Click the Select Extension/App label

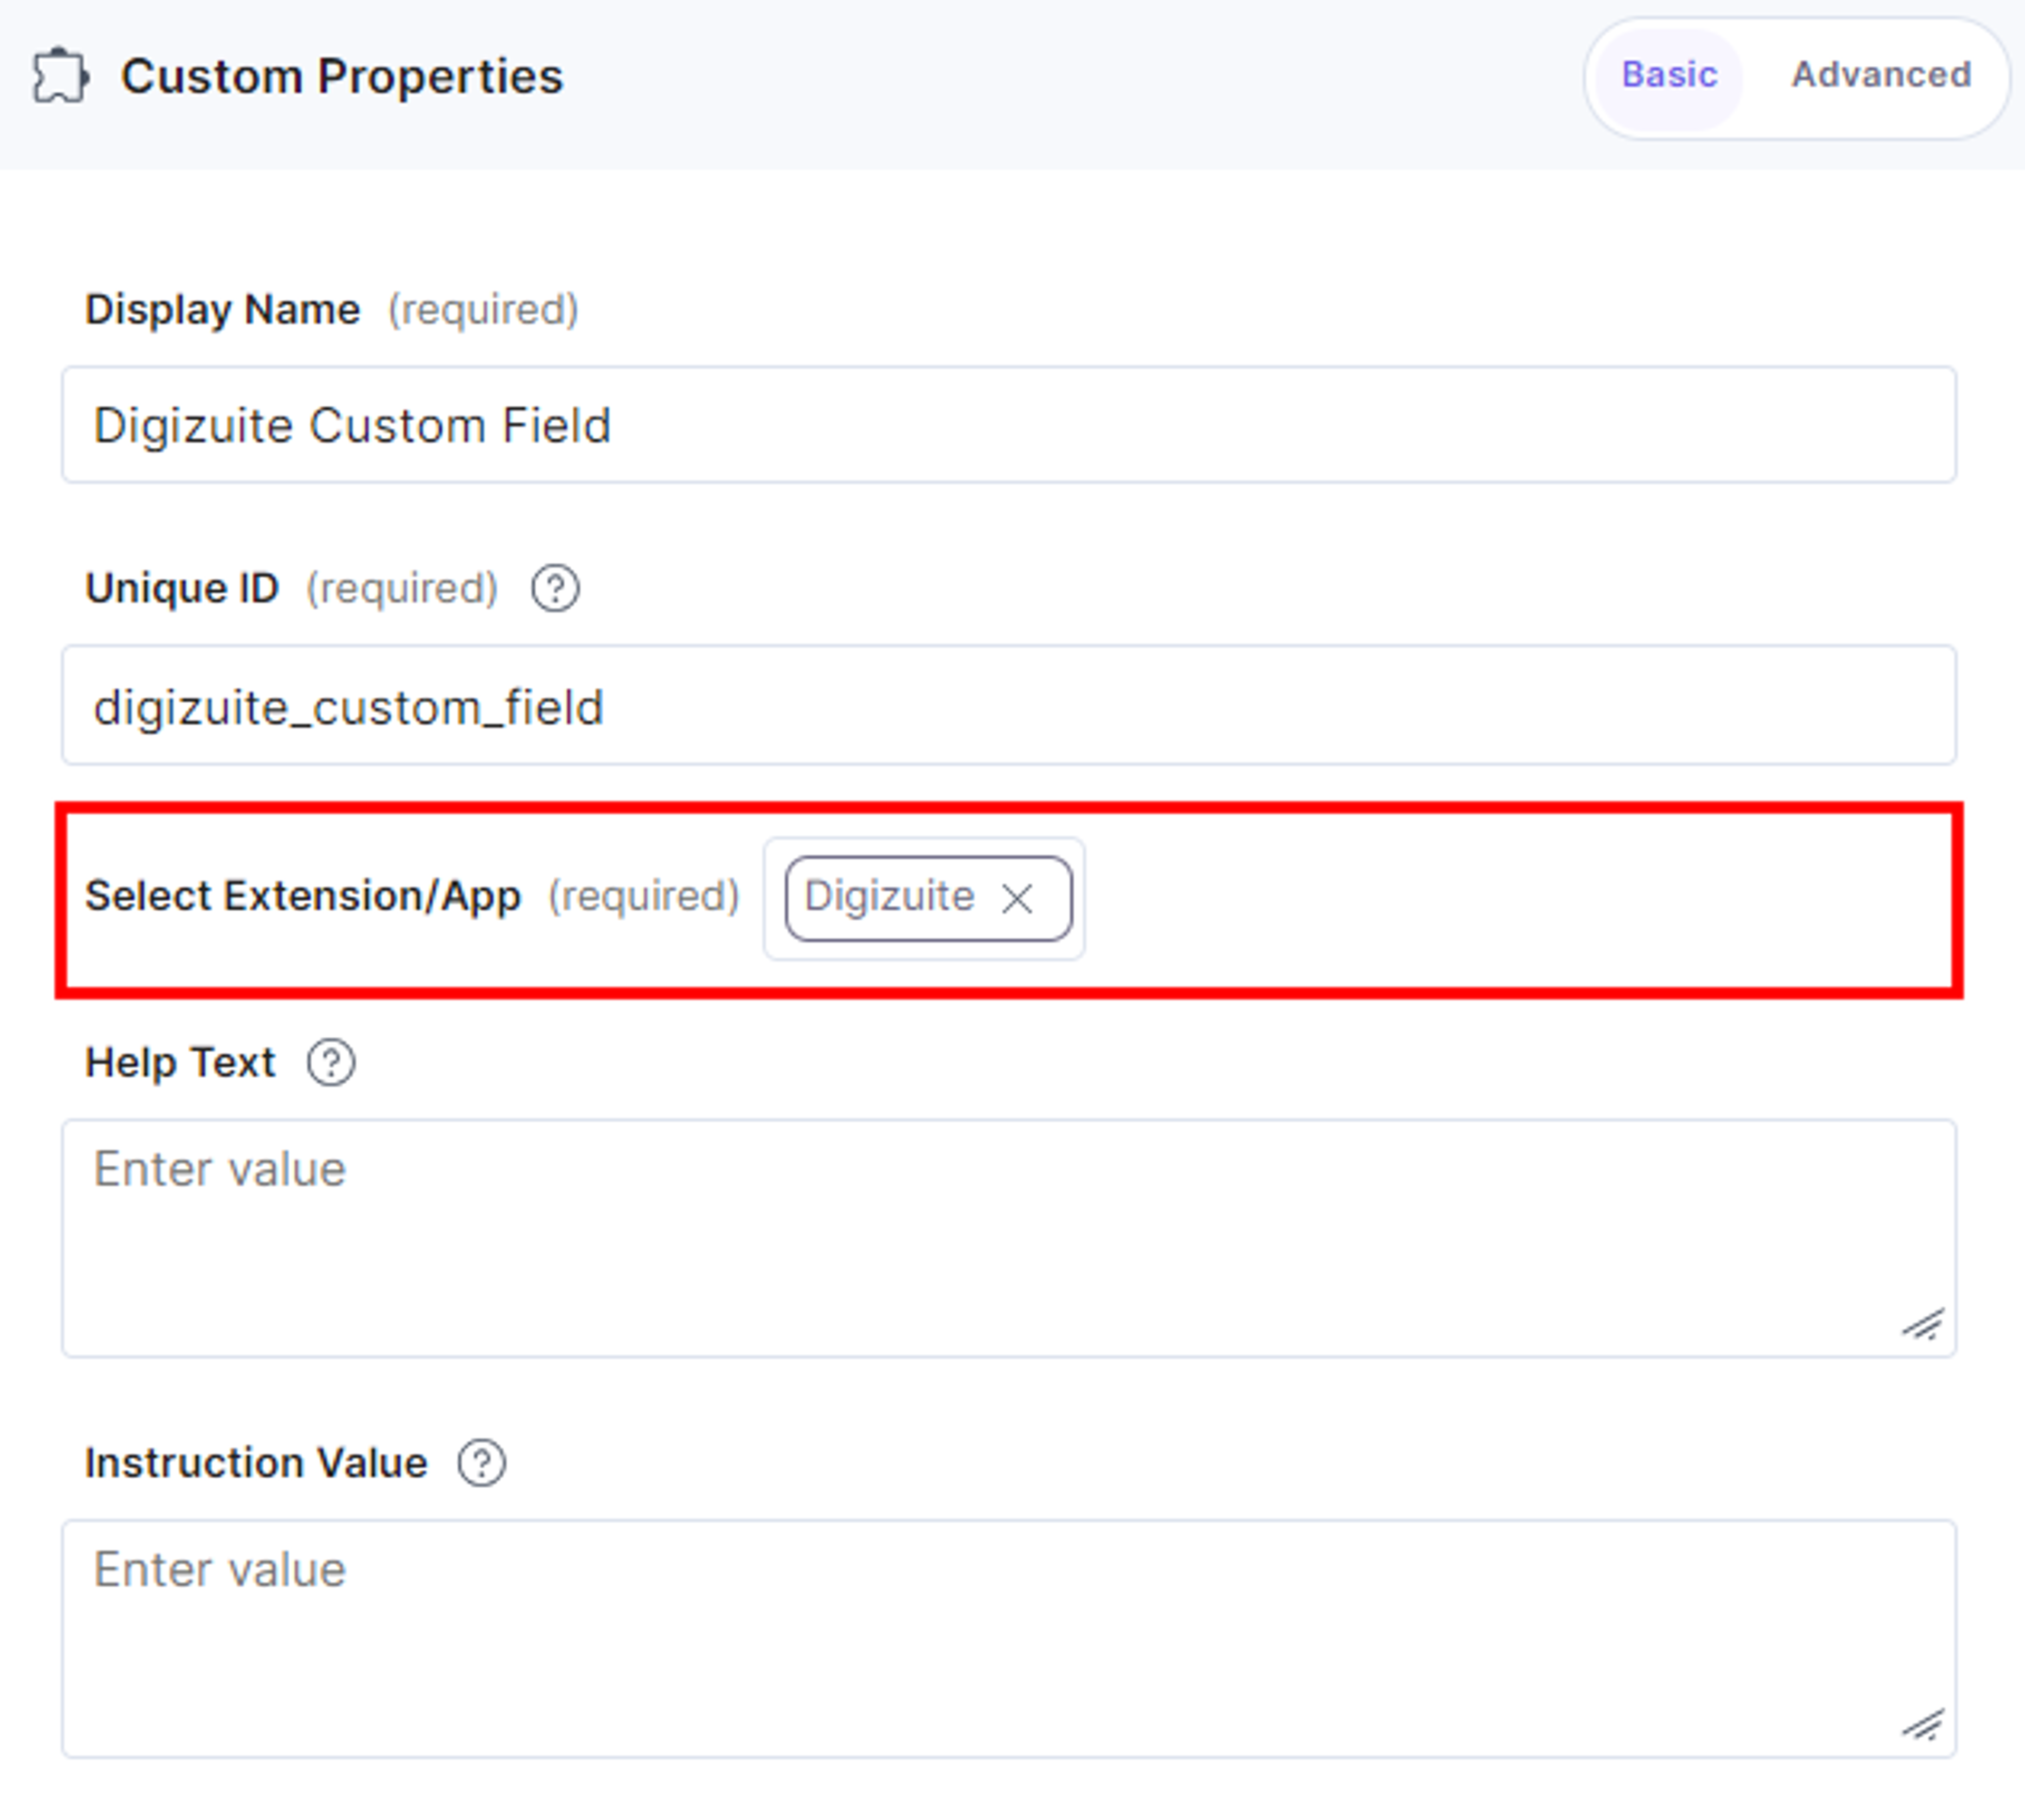[x=303, y=896]
